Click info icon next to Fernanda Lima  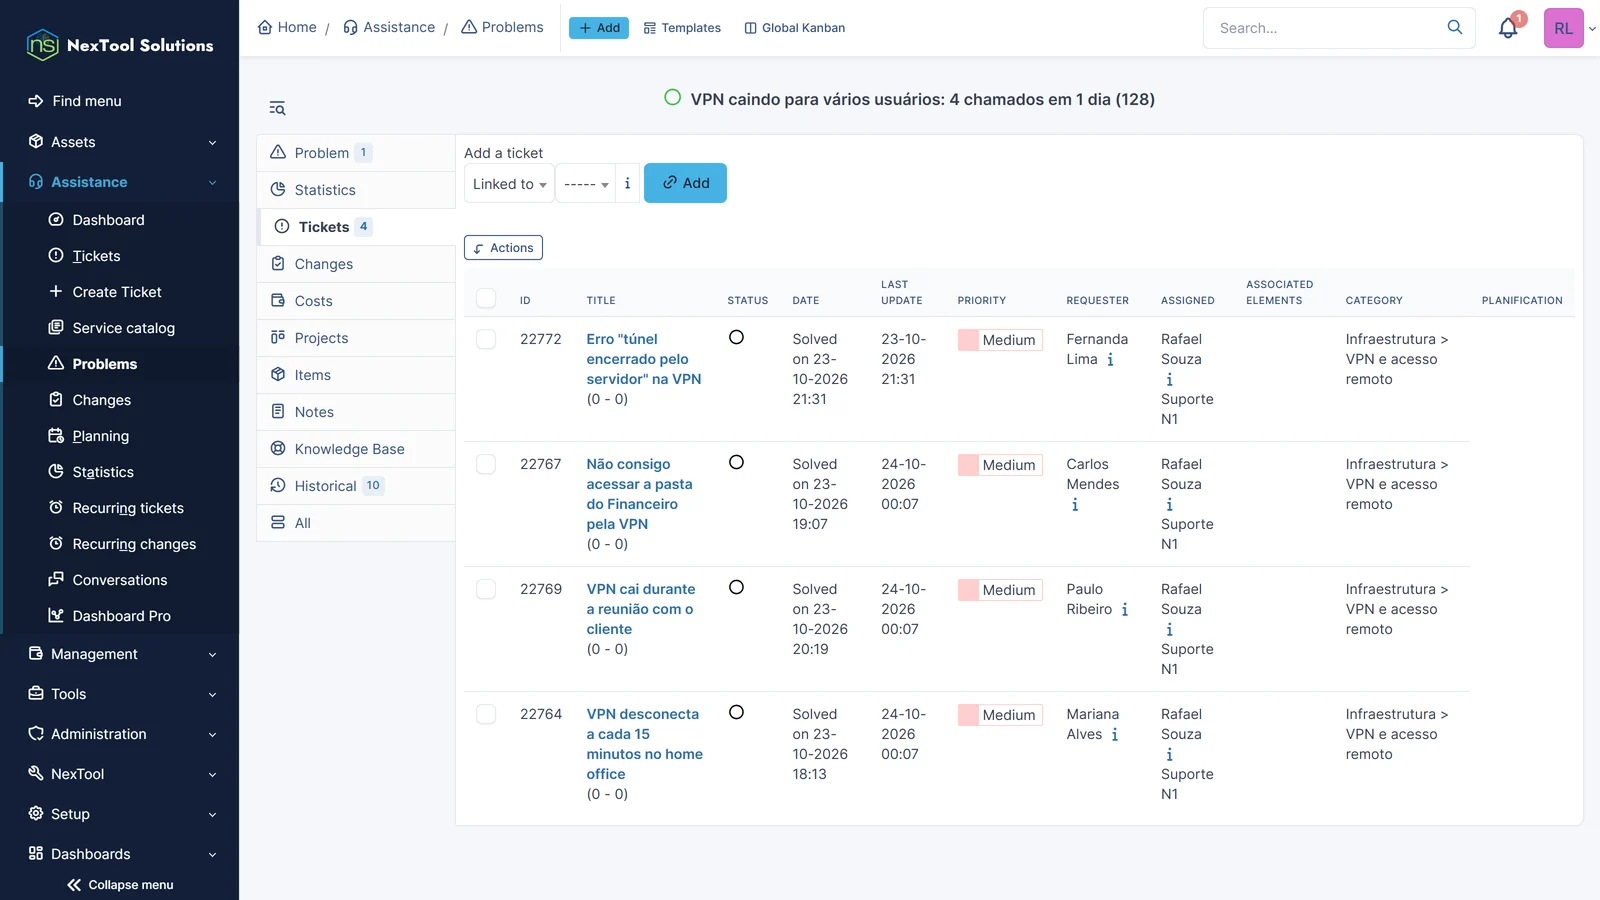click(x=1110, y=359)
